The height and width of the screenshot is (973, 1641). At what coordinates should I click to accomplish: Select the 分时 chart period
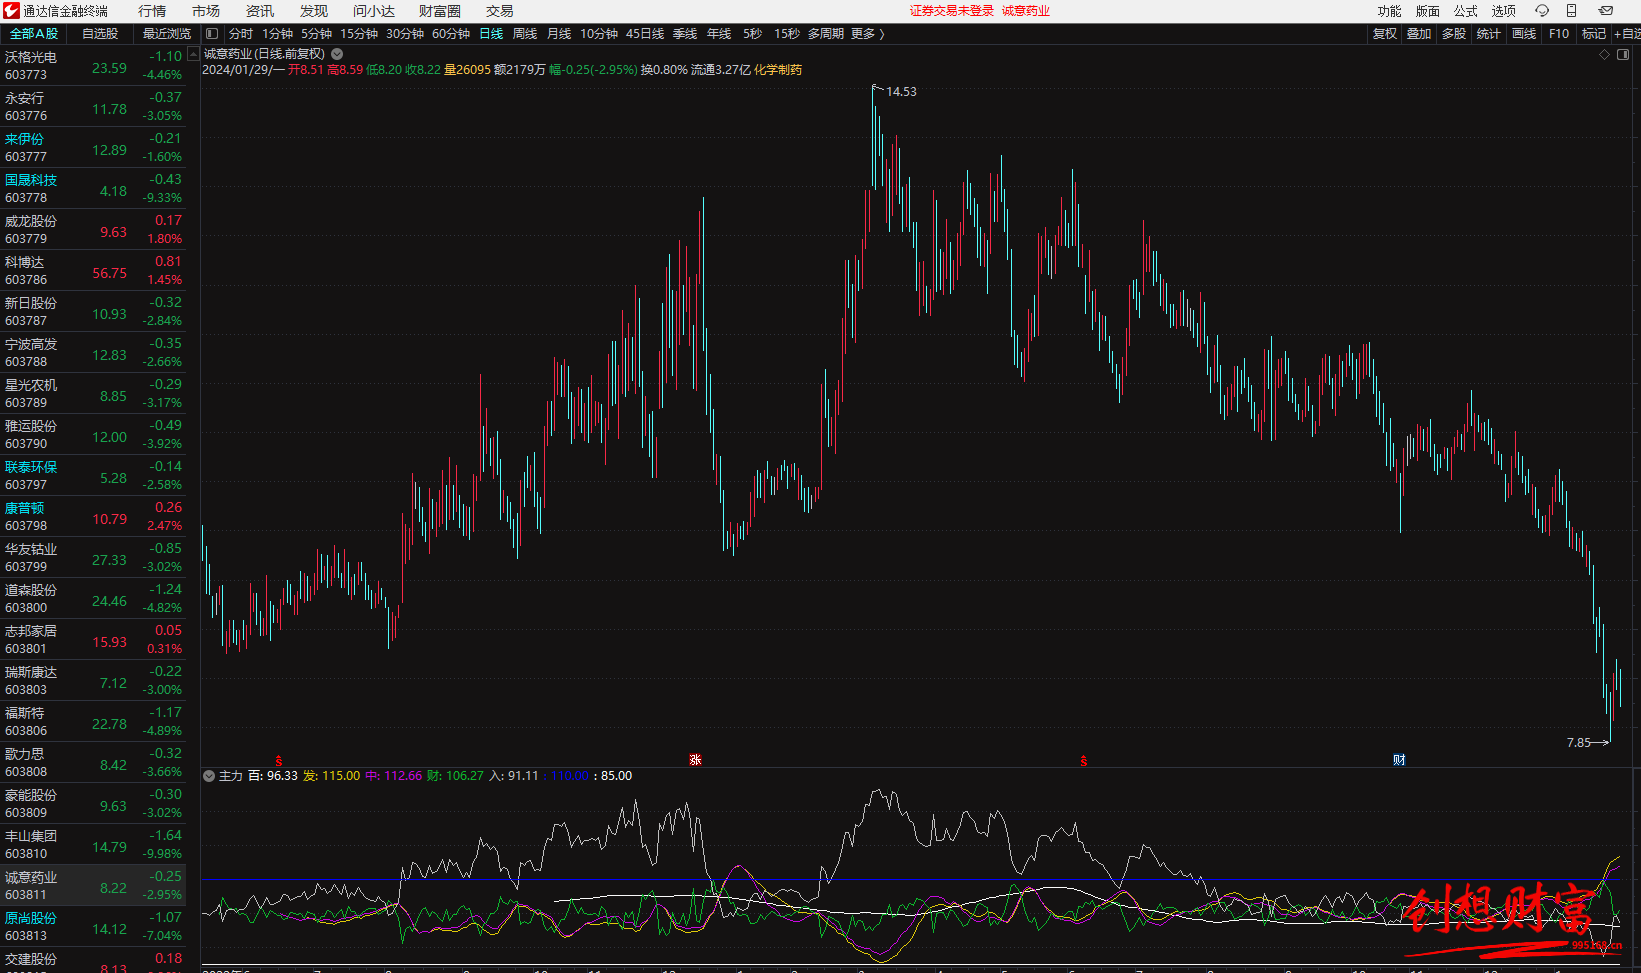241,34
